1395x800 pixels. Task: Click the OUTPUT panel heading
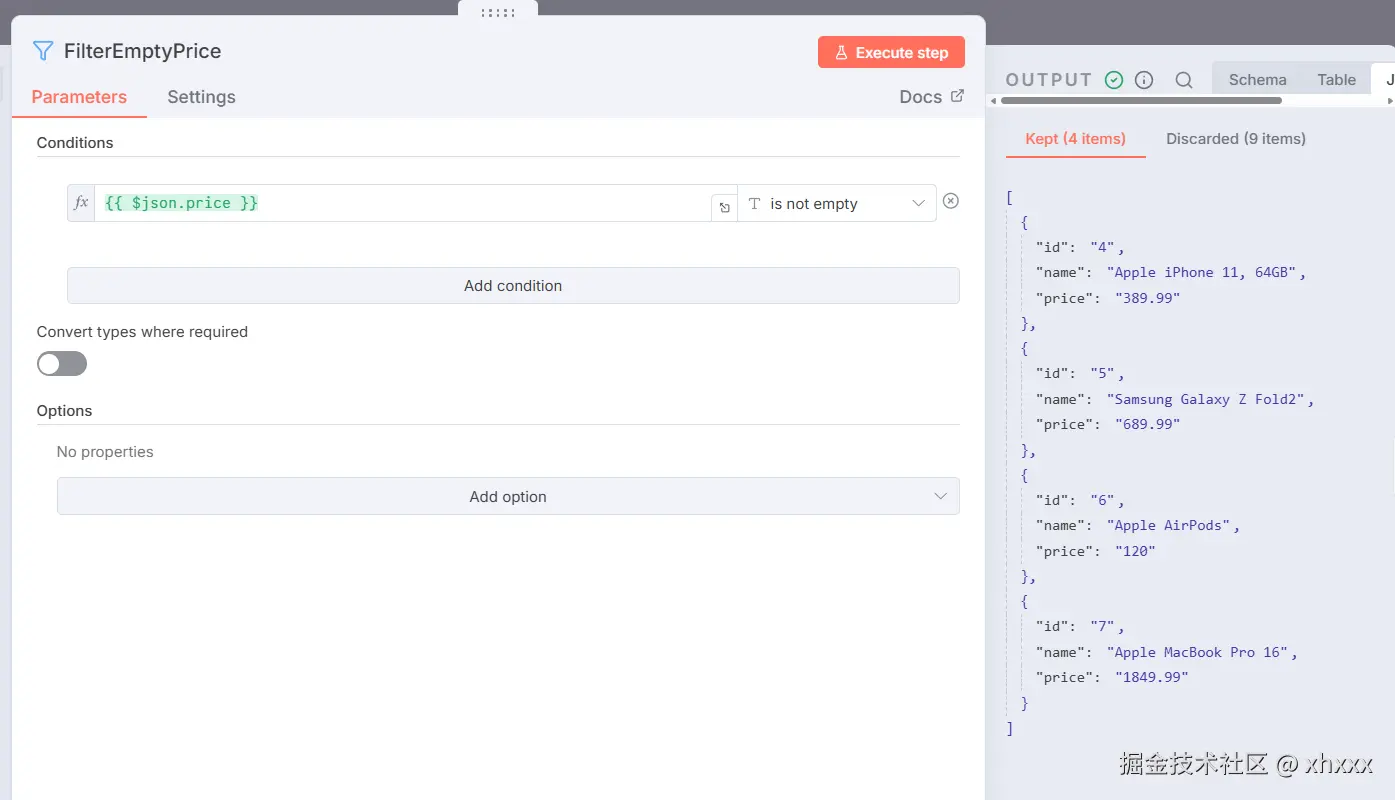pyautogui.click(x=1049, y=80)
